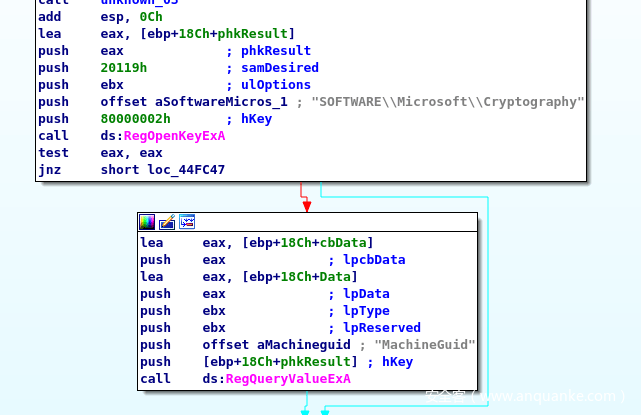Image resolution: width=641 pixels, height=415 pixels.
Task: Click the node group collapse icon
Action: [x=187, y=222]
